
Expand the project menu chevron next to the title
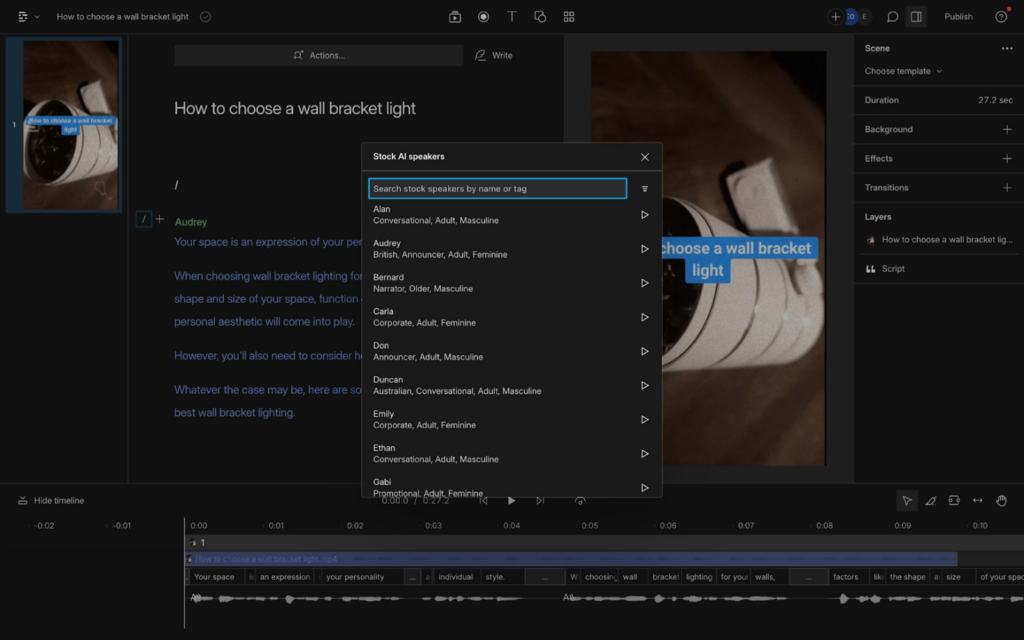tap(36, 16)
